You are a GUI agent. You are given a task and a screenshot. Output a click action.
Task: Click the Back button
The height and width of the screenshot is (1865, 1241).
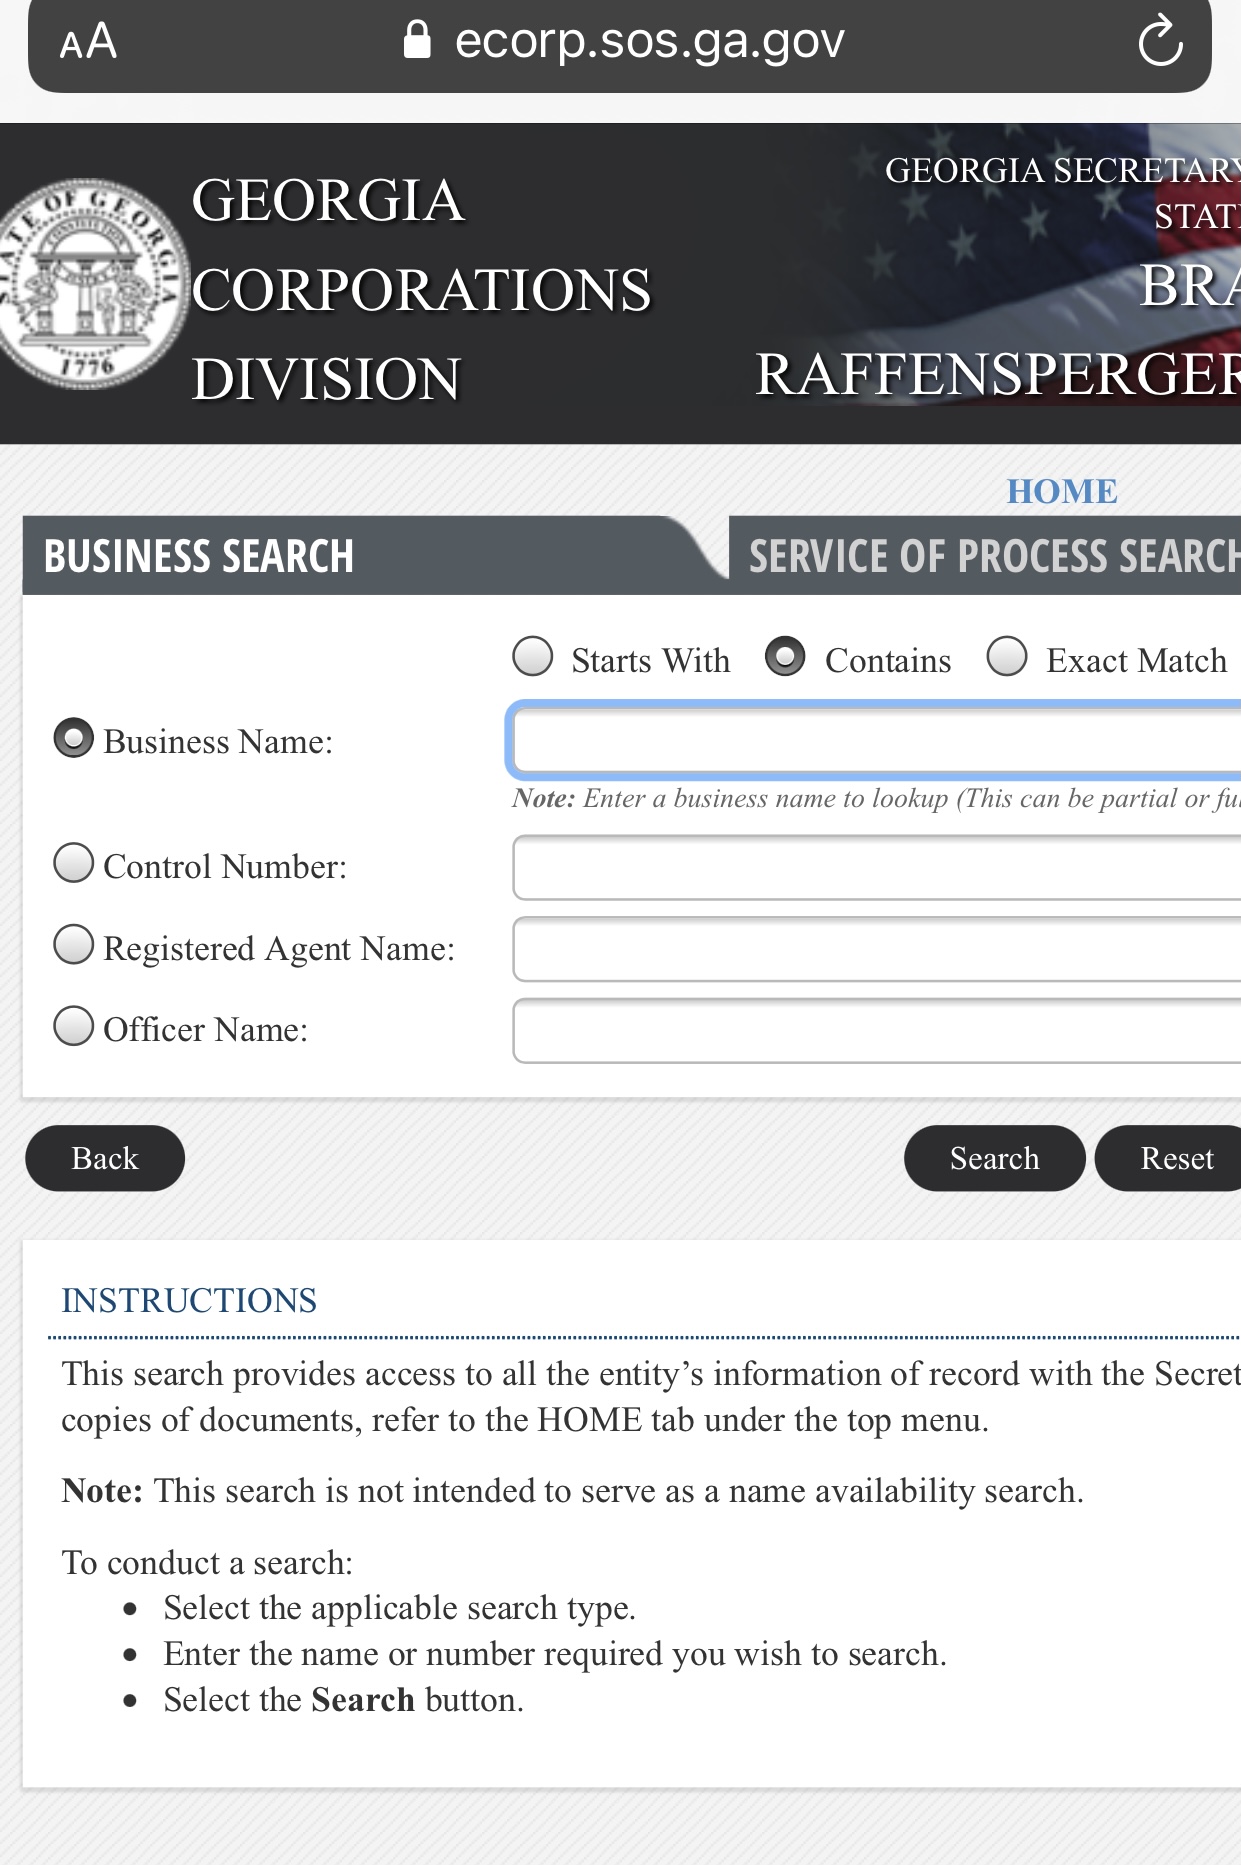105,1158
